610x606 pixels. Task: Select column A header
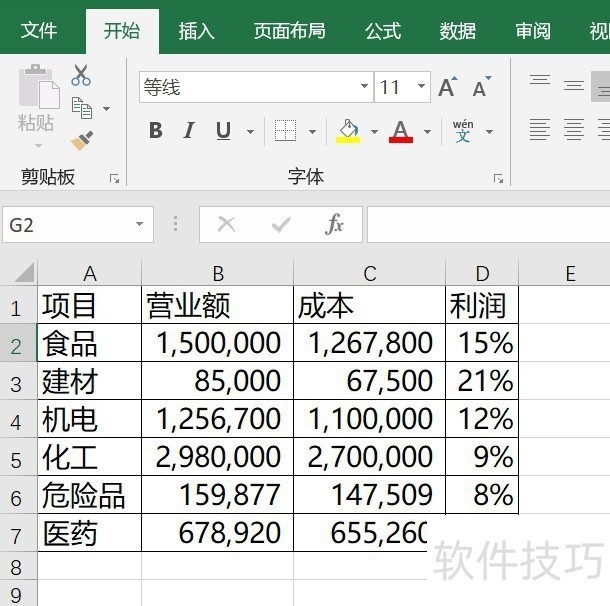pos(89,273)
